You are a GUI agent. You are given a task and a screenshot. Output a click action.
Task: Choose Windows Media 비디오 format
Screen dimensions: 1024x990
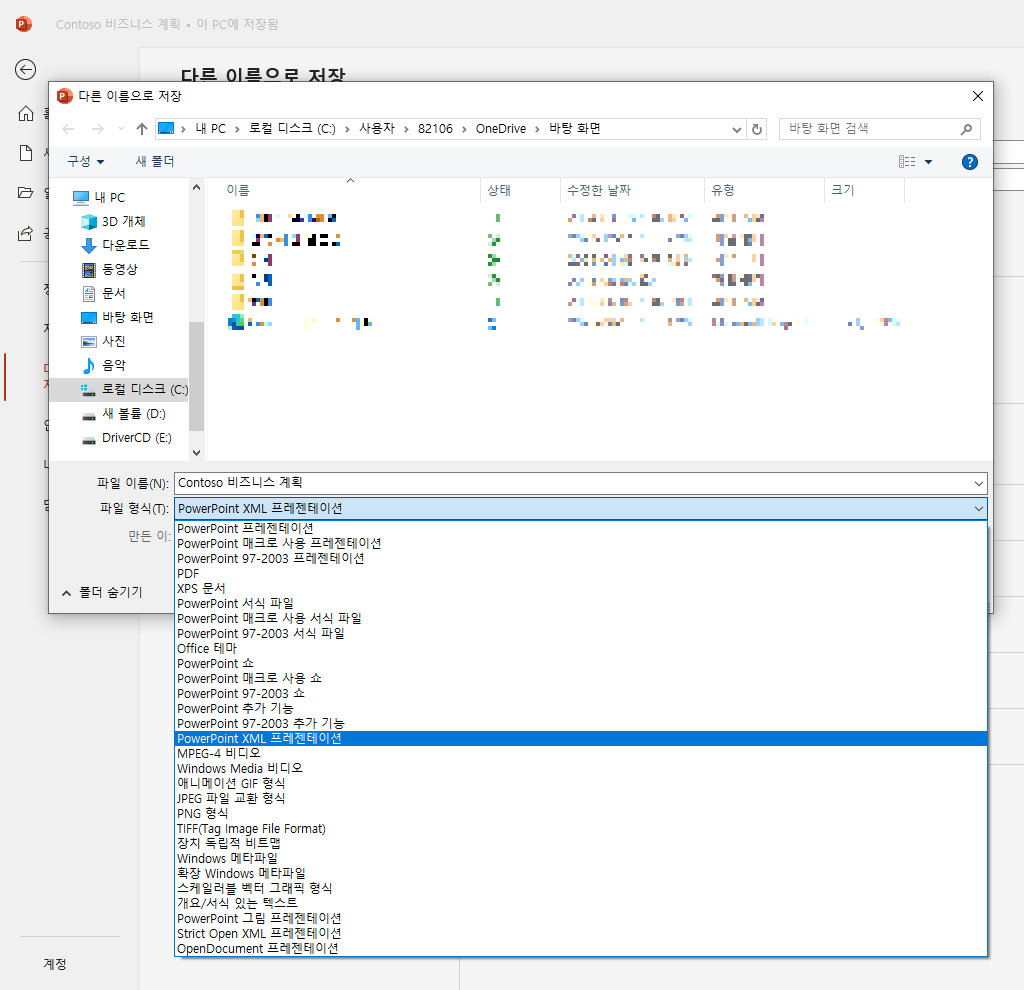click(x=581, y=769)
